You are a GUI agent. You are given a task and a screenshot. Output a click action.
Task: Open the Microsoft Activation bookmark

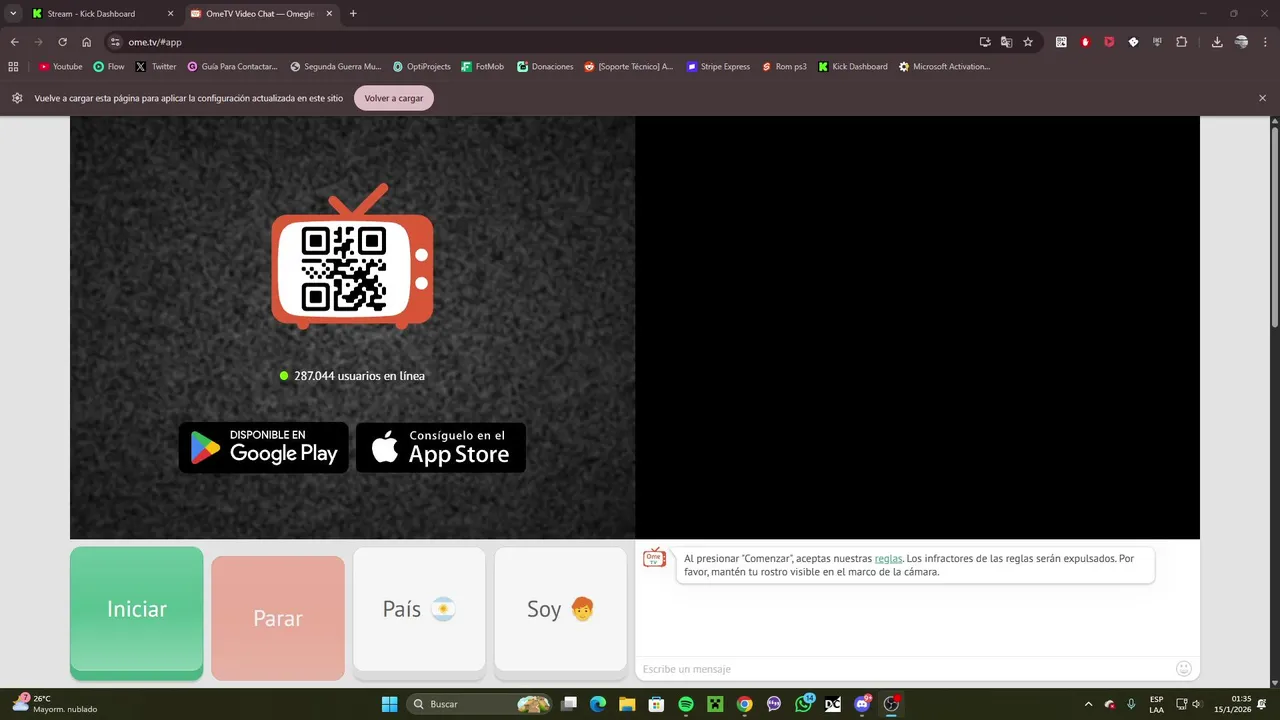pos(945,67)
